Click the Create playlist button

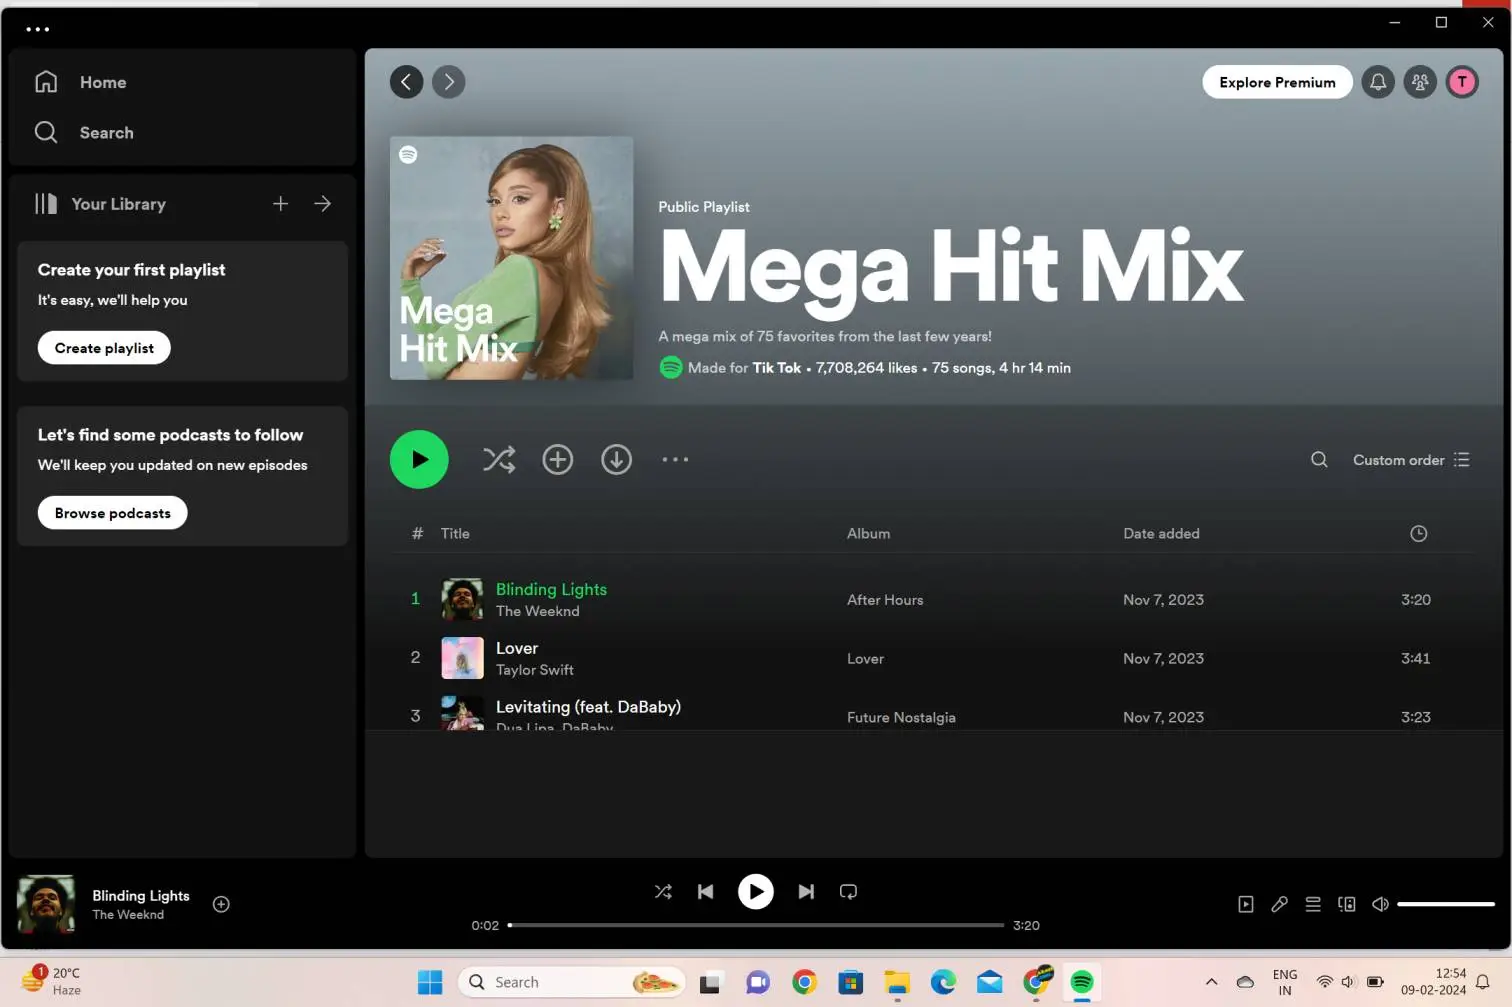(x=104, y=348)
